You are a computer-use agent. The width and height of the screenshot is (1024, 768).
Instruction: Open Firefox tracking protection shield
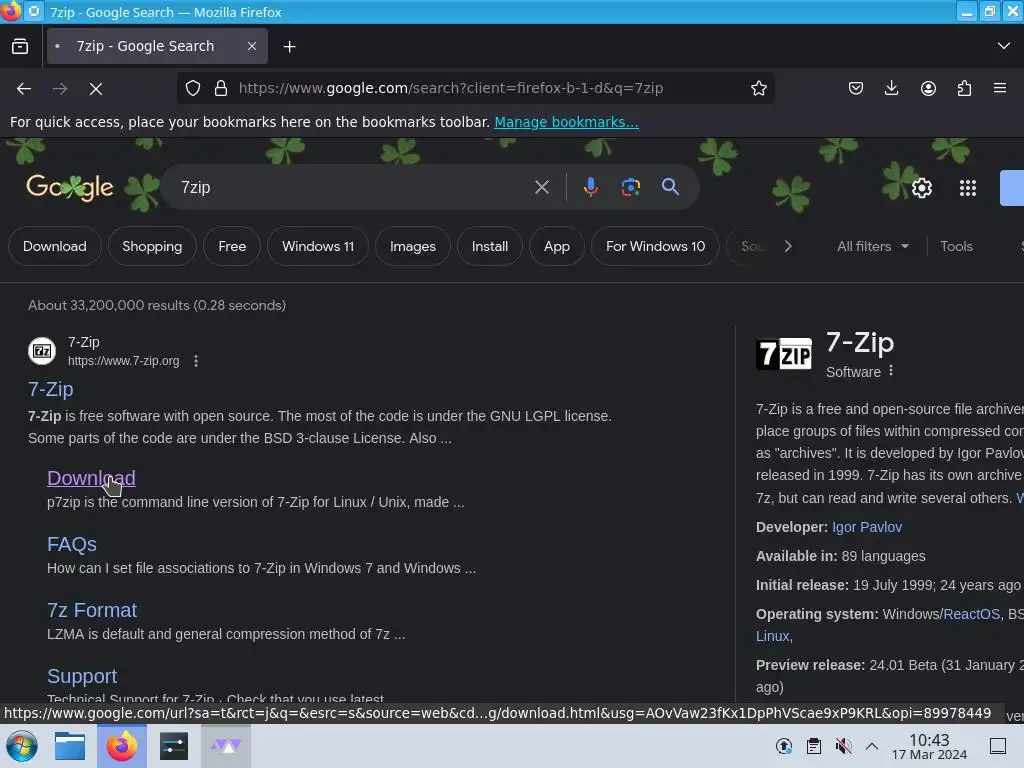(x=193, y=88)
